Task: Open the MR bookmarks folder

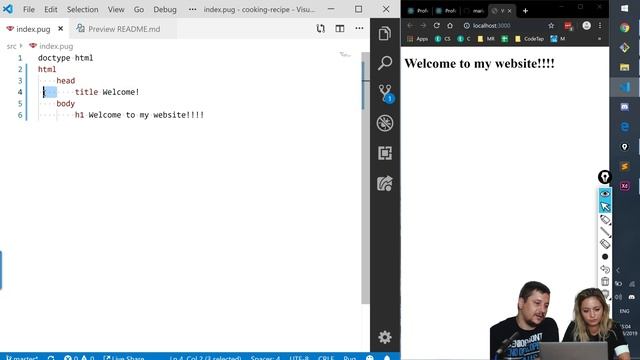Action: (486, 39)
